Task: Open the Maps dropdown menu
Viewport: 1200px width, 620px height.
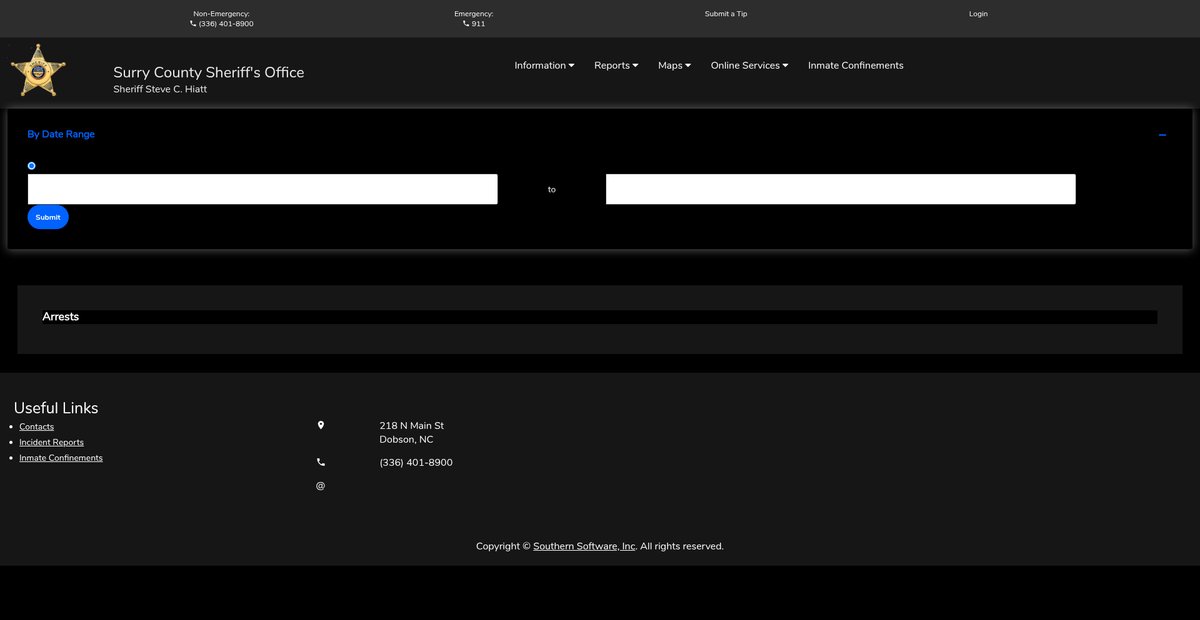Action: (x=674, y=66)
